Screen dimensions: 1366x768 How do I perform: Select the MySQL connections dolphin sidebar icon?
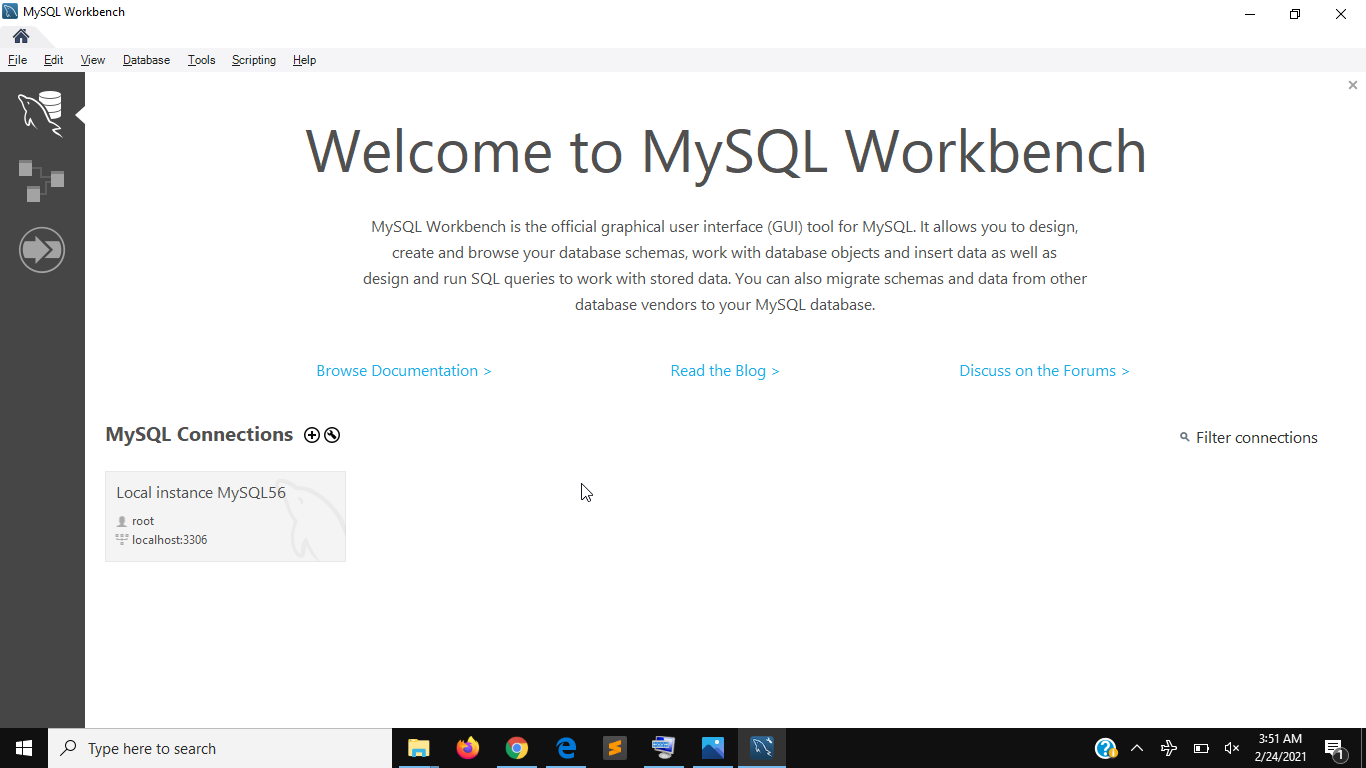[x=41, y=112]
